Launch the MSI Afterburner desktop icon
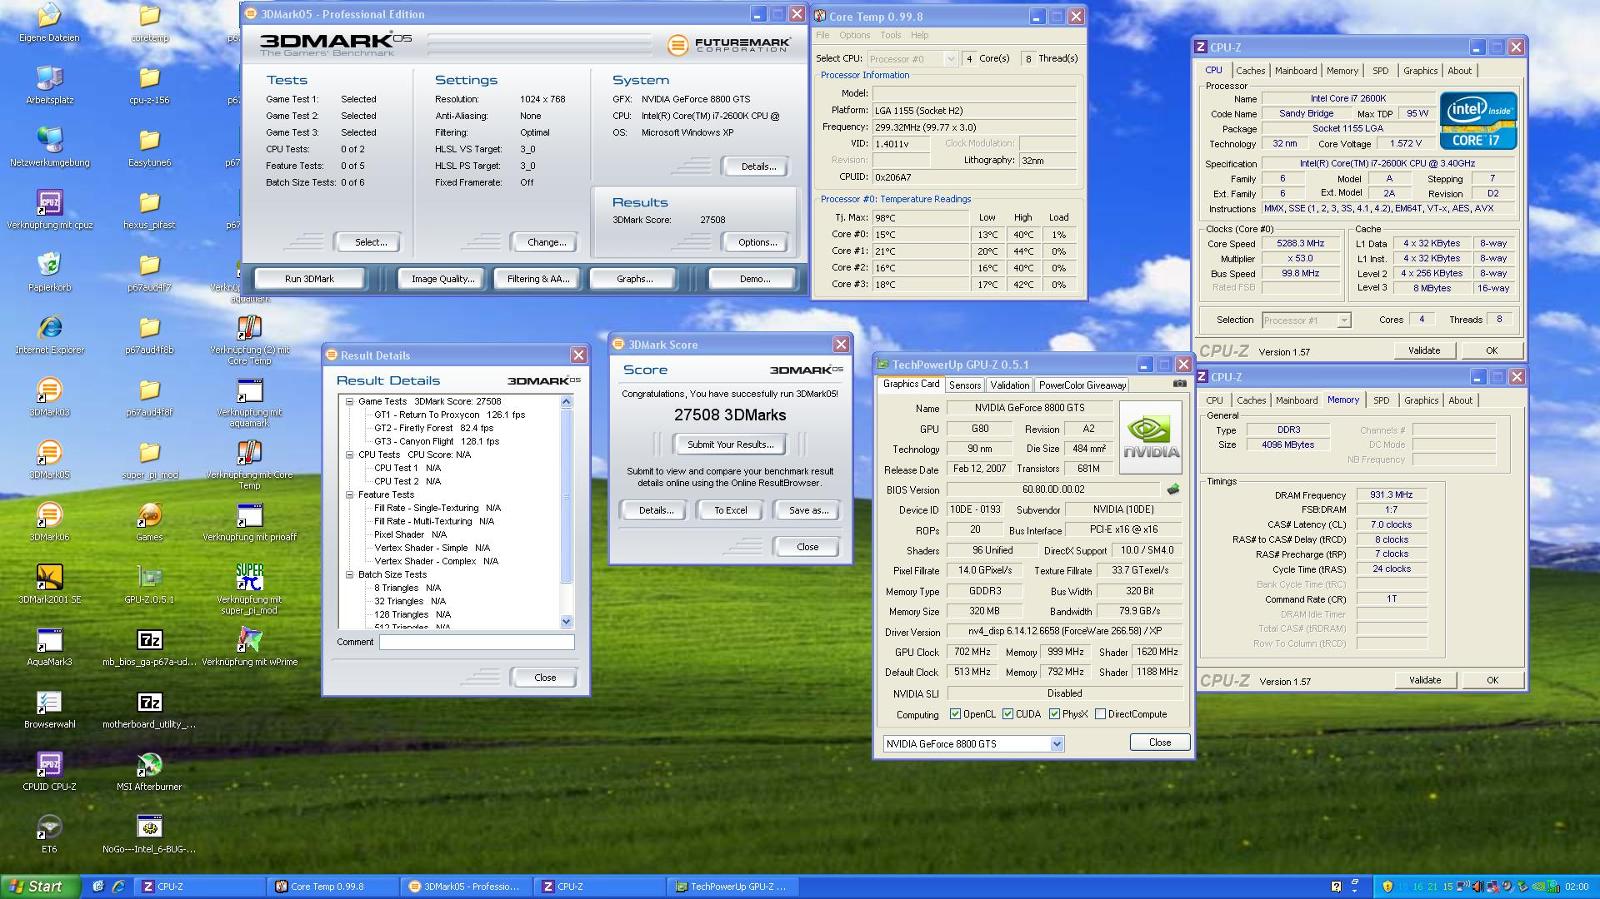This screenshot has width=1600, height=899. pyautogui.click(x=149, y=764)
